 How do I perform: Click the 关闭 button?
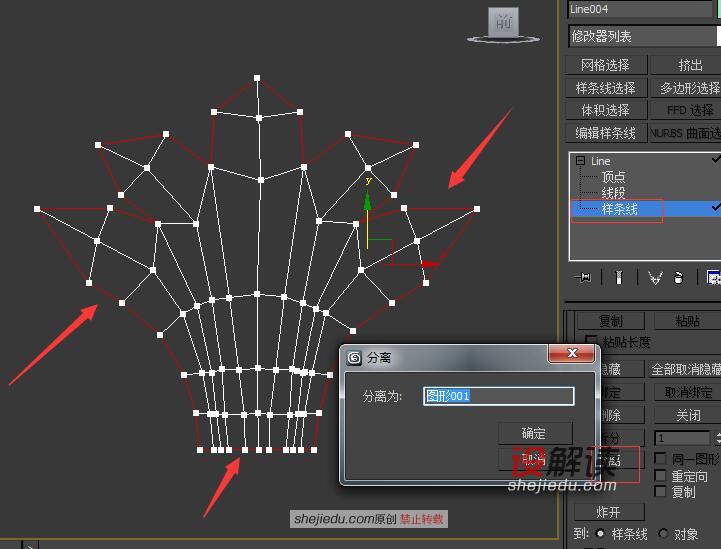[x=688, y=415]
